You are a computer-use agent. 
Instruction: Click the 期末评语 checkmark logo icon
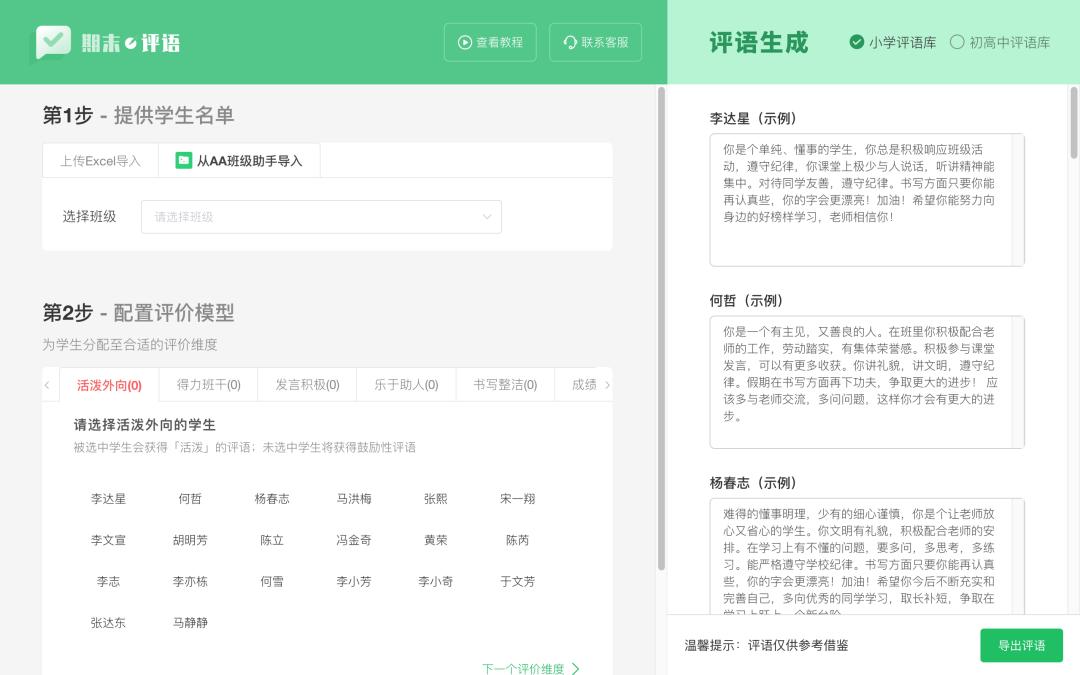tap(54, 41)
